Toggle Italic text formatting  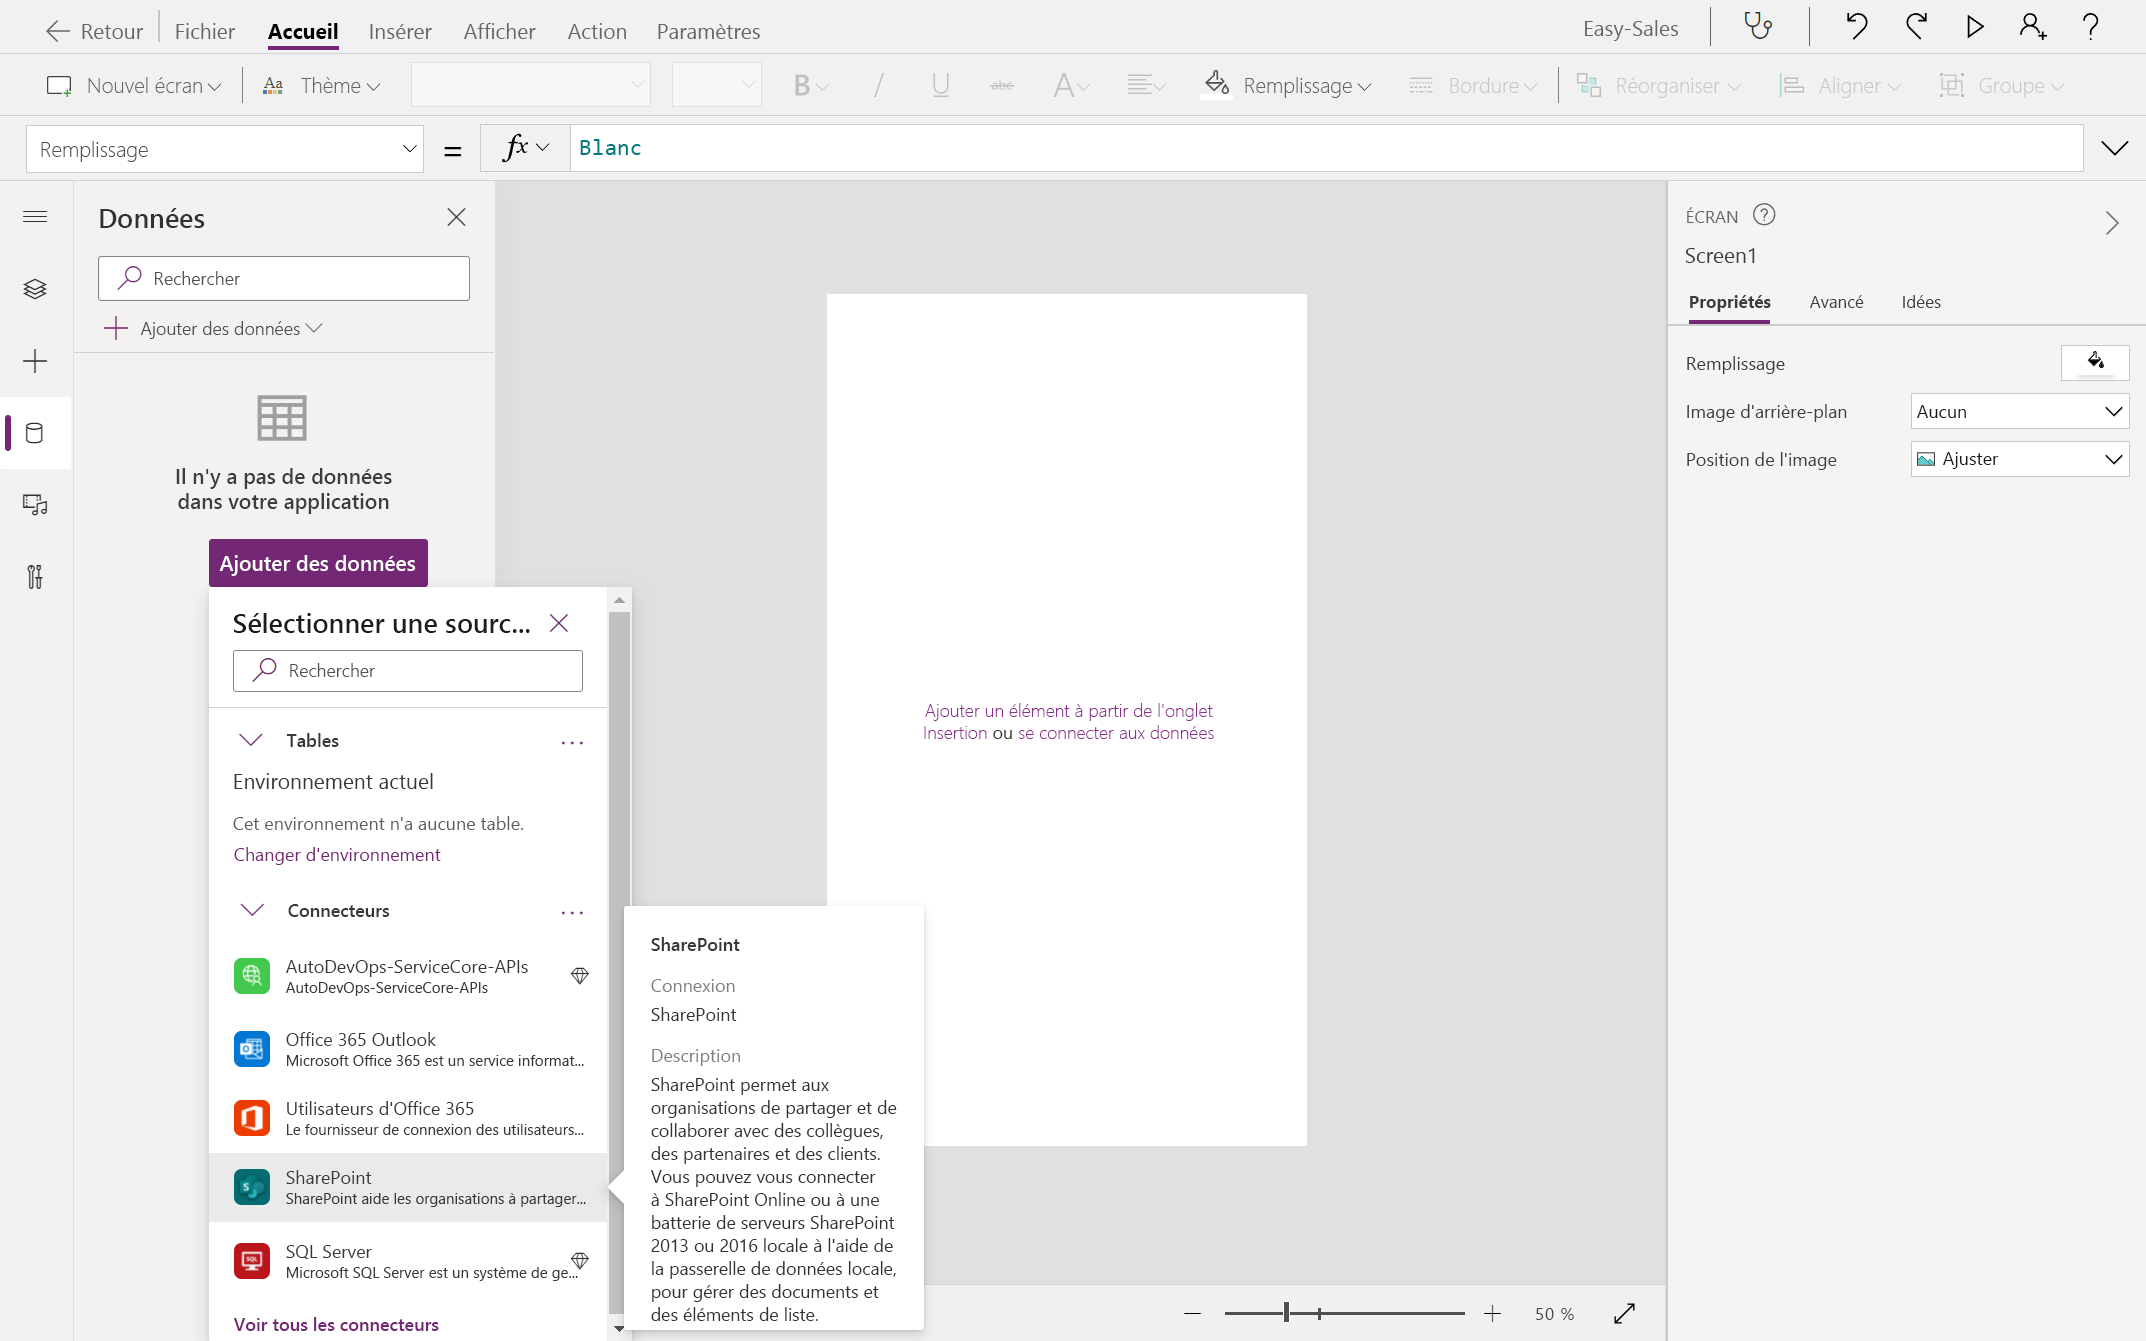click(878, 86)
